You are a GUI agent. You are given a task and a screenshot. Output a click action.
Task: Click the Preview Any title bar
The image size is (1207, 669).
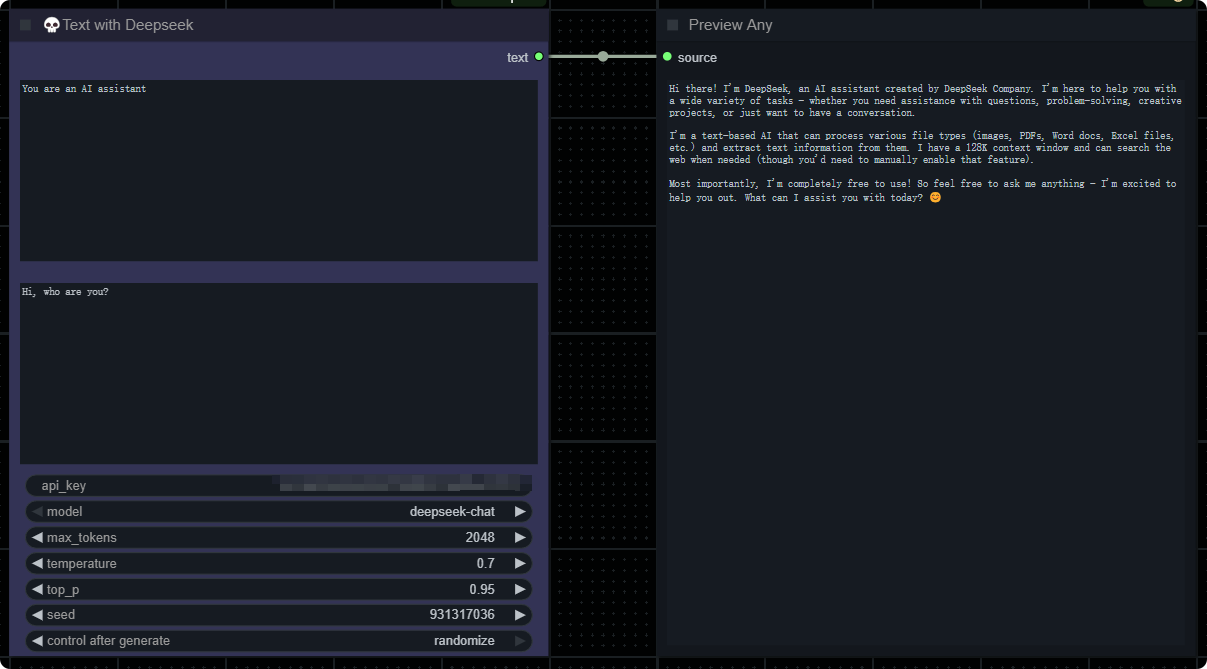click(900, 25)
